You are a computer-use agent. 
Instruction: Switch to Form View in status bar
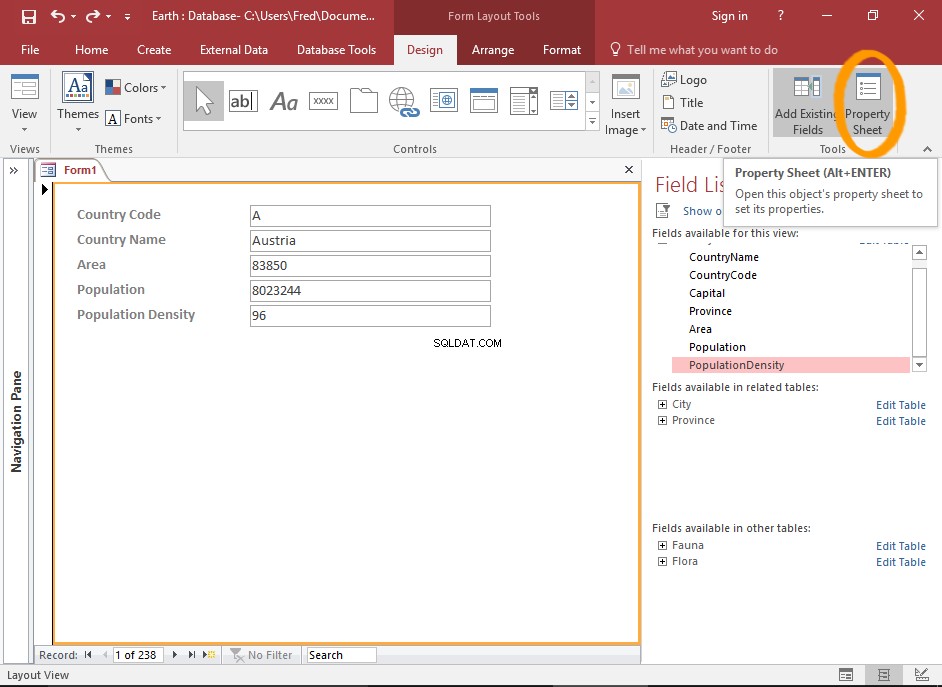coord(845,675)
